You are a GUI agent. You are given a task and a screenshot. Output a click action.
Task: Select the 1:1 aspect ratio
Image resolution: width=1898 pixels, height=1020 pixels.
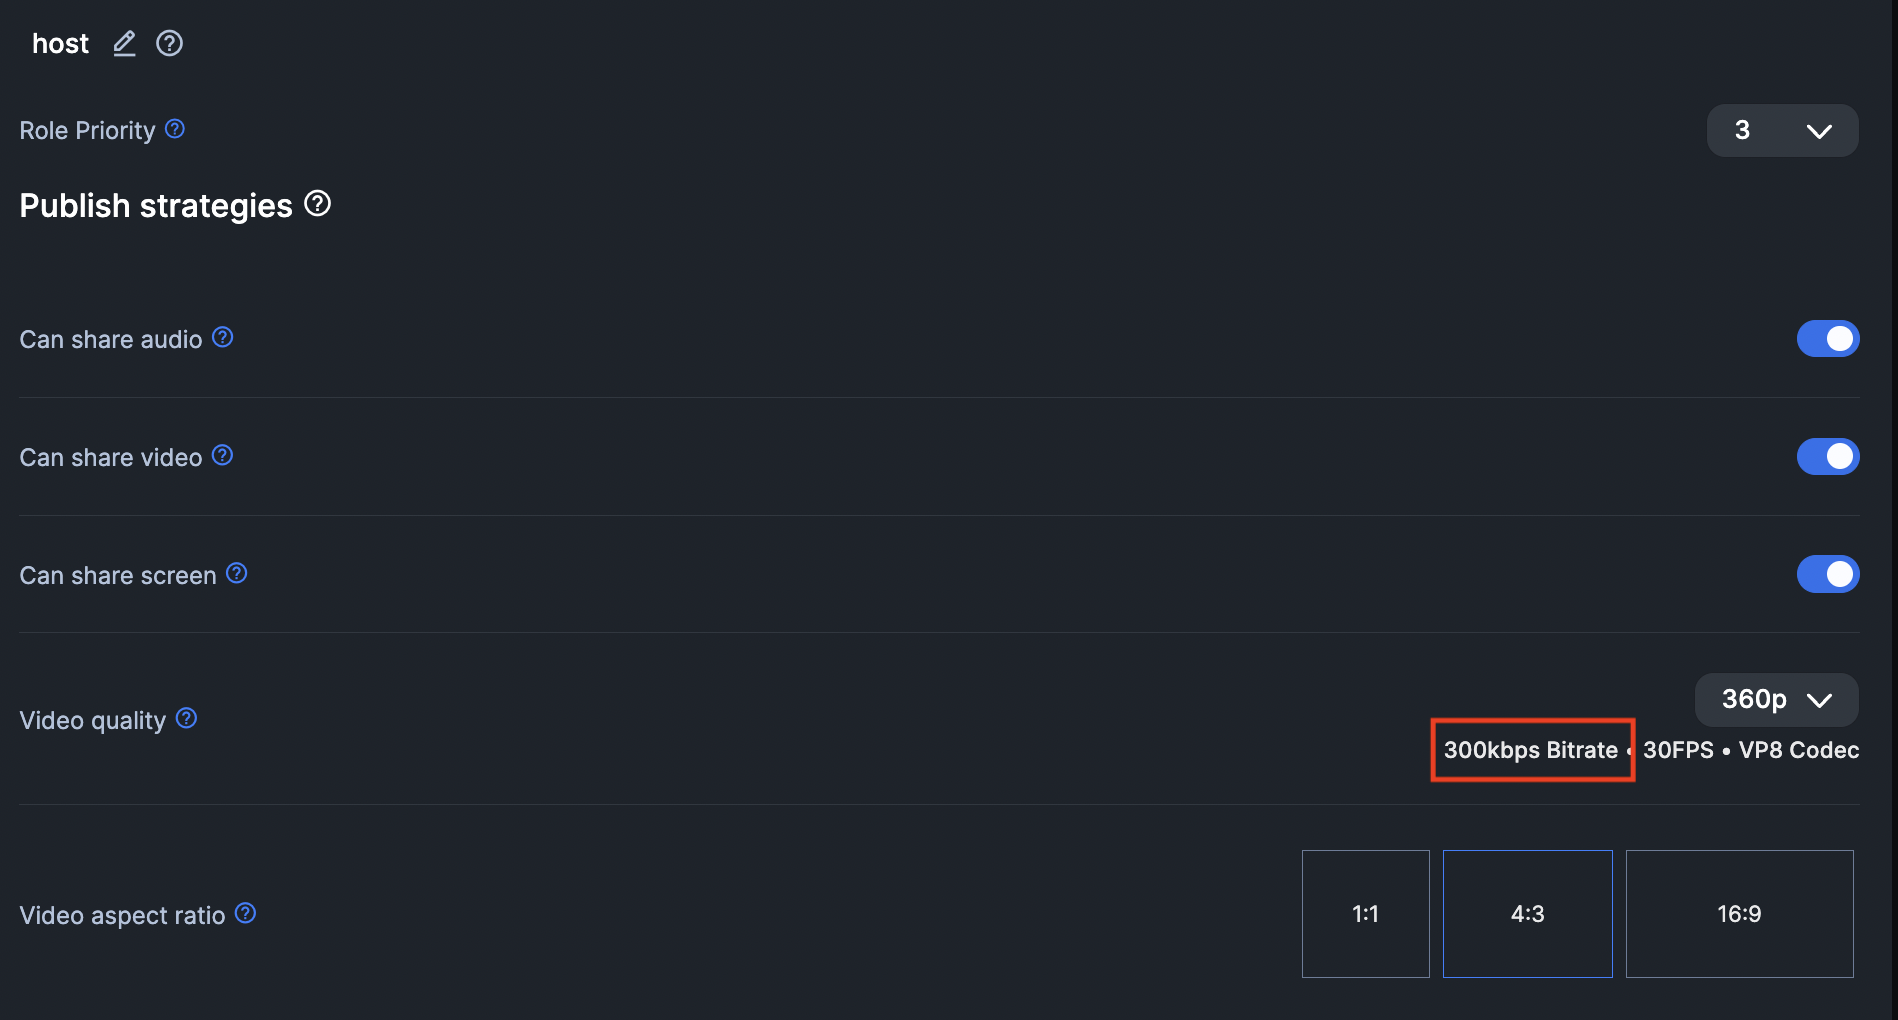click(x=1365, y=913)
